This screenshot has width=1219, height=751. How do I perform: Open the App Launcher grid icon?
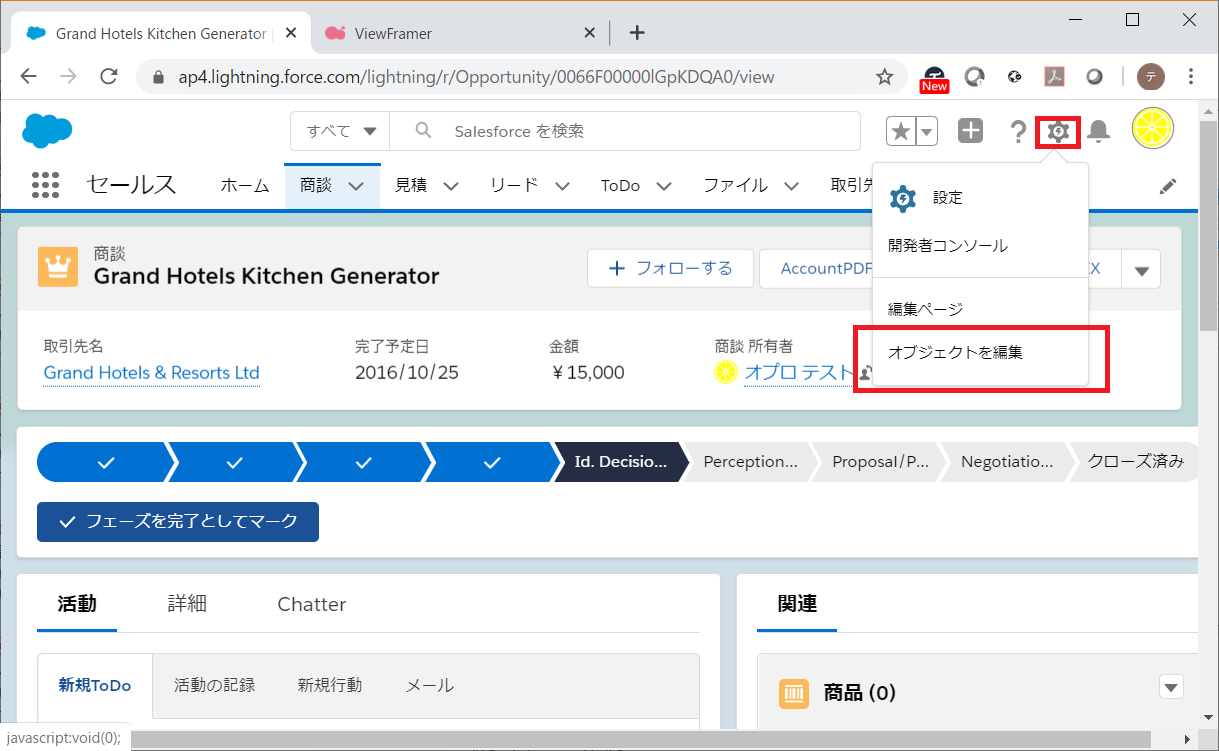pos(46,185)
